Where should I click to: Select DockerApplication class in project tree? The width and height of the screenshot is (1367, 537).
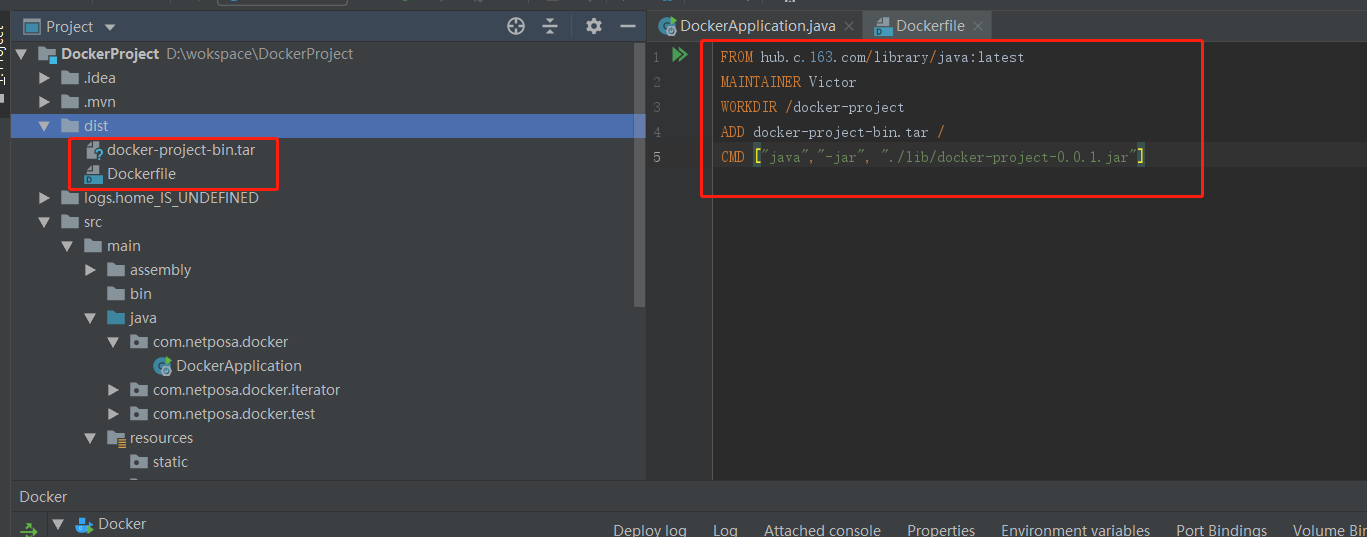coord(239,366)
